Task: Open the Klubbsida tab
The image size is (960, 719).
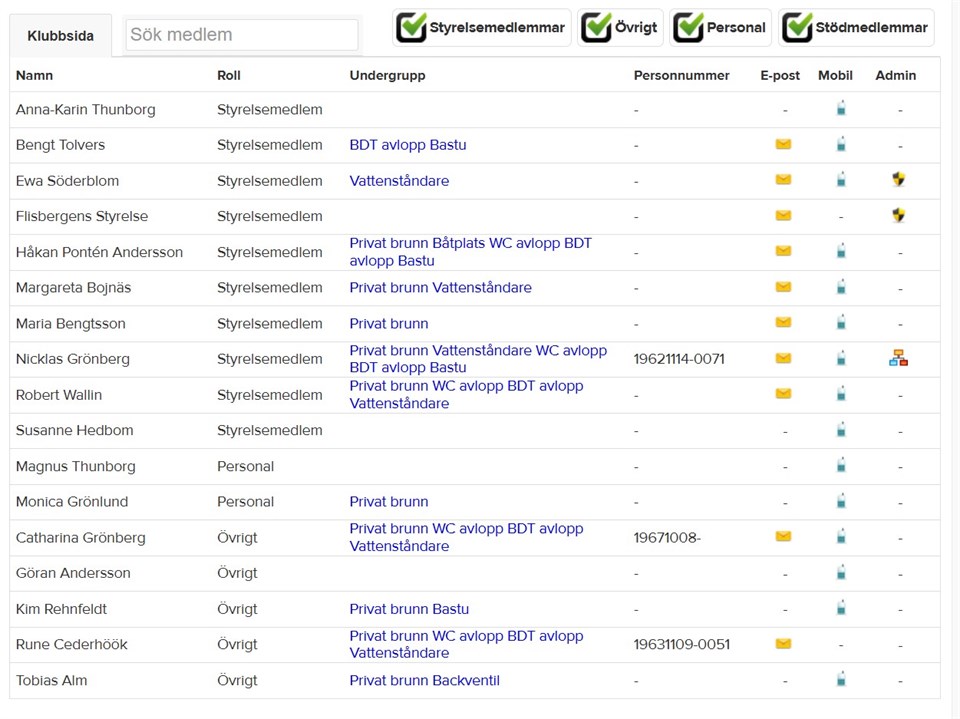Action: (x=61, y=36)
